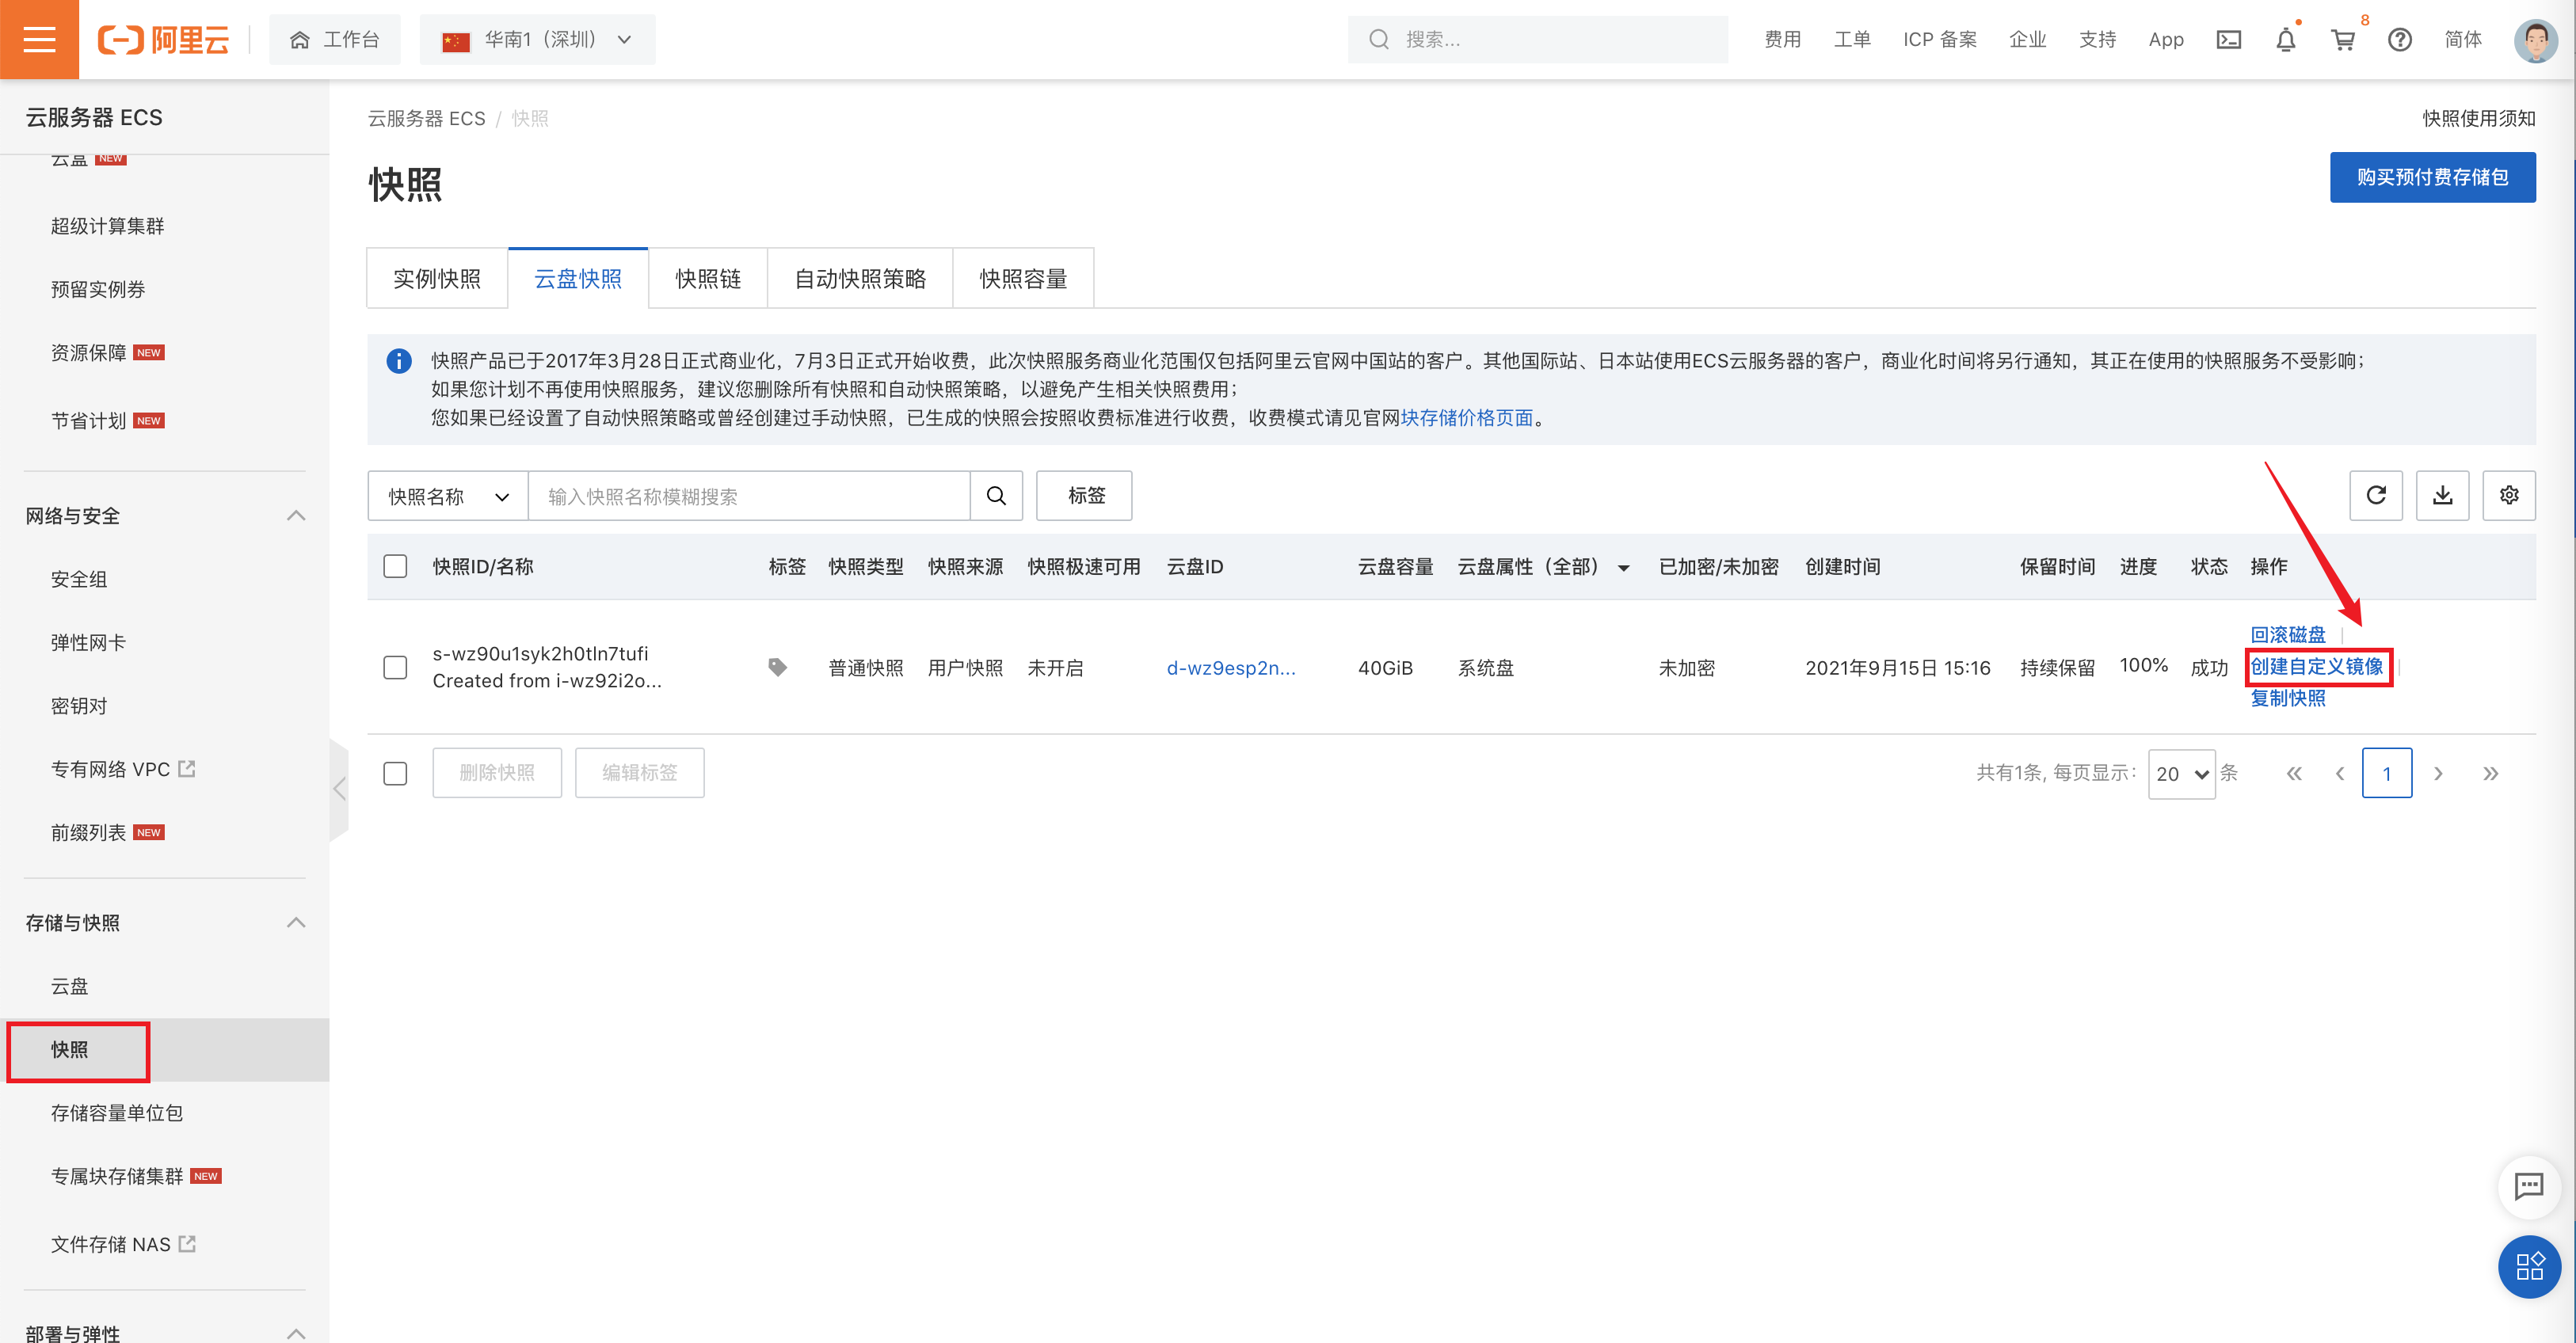The width and height of the screenshot is (2576, 1343).
Task: Click the refresh snapshot list icon
Action: coord(2375,495)
